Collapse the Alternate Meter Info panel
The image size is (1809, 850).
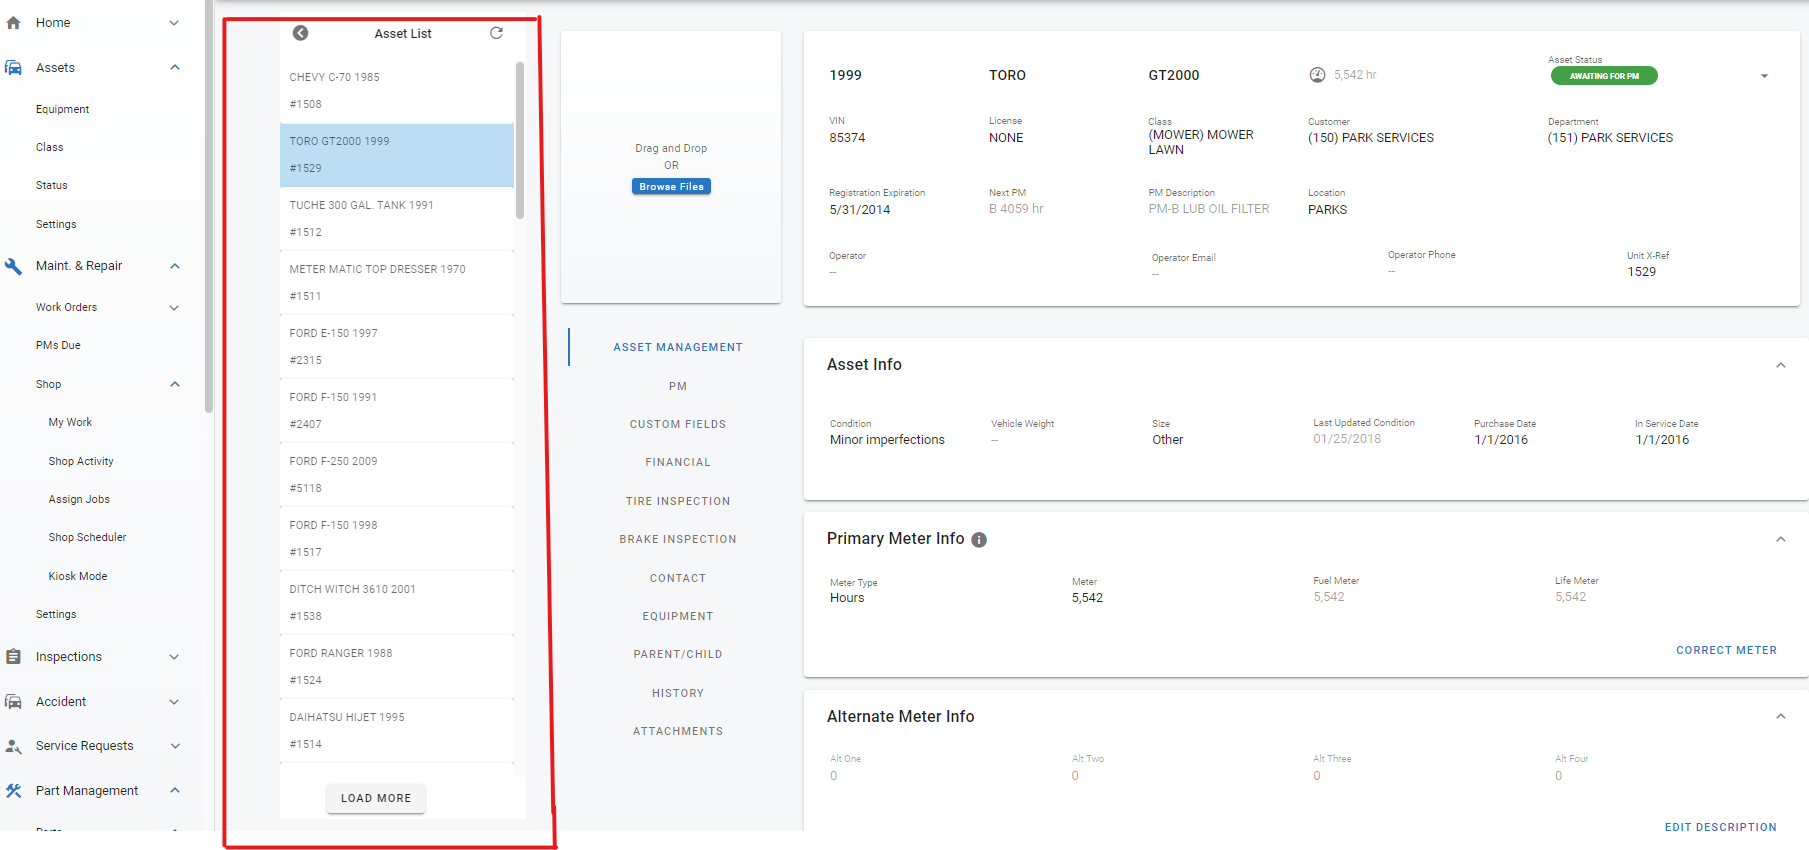click(1780, 716)
